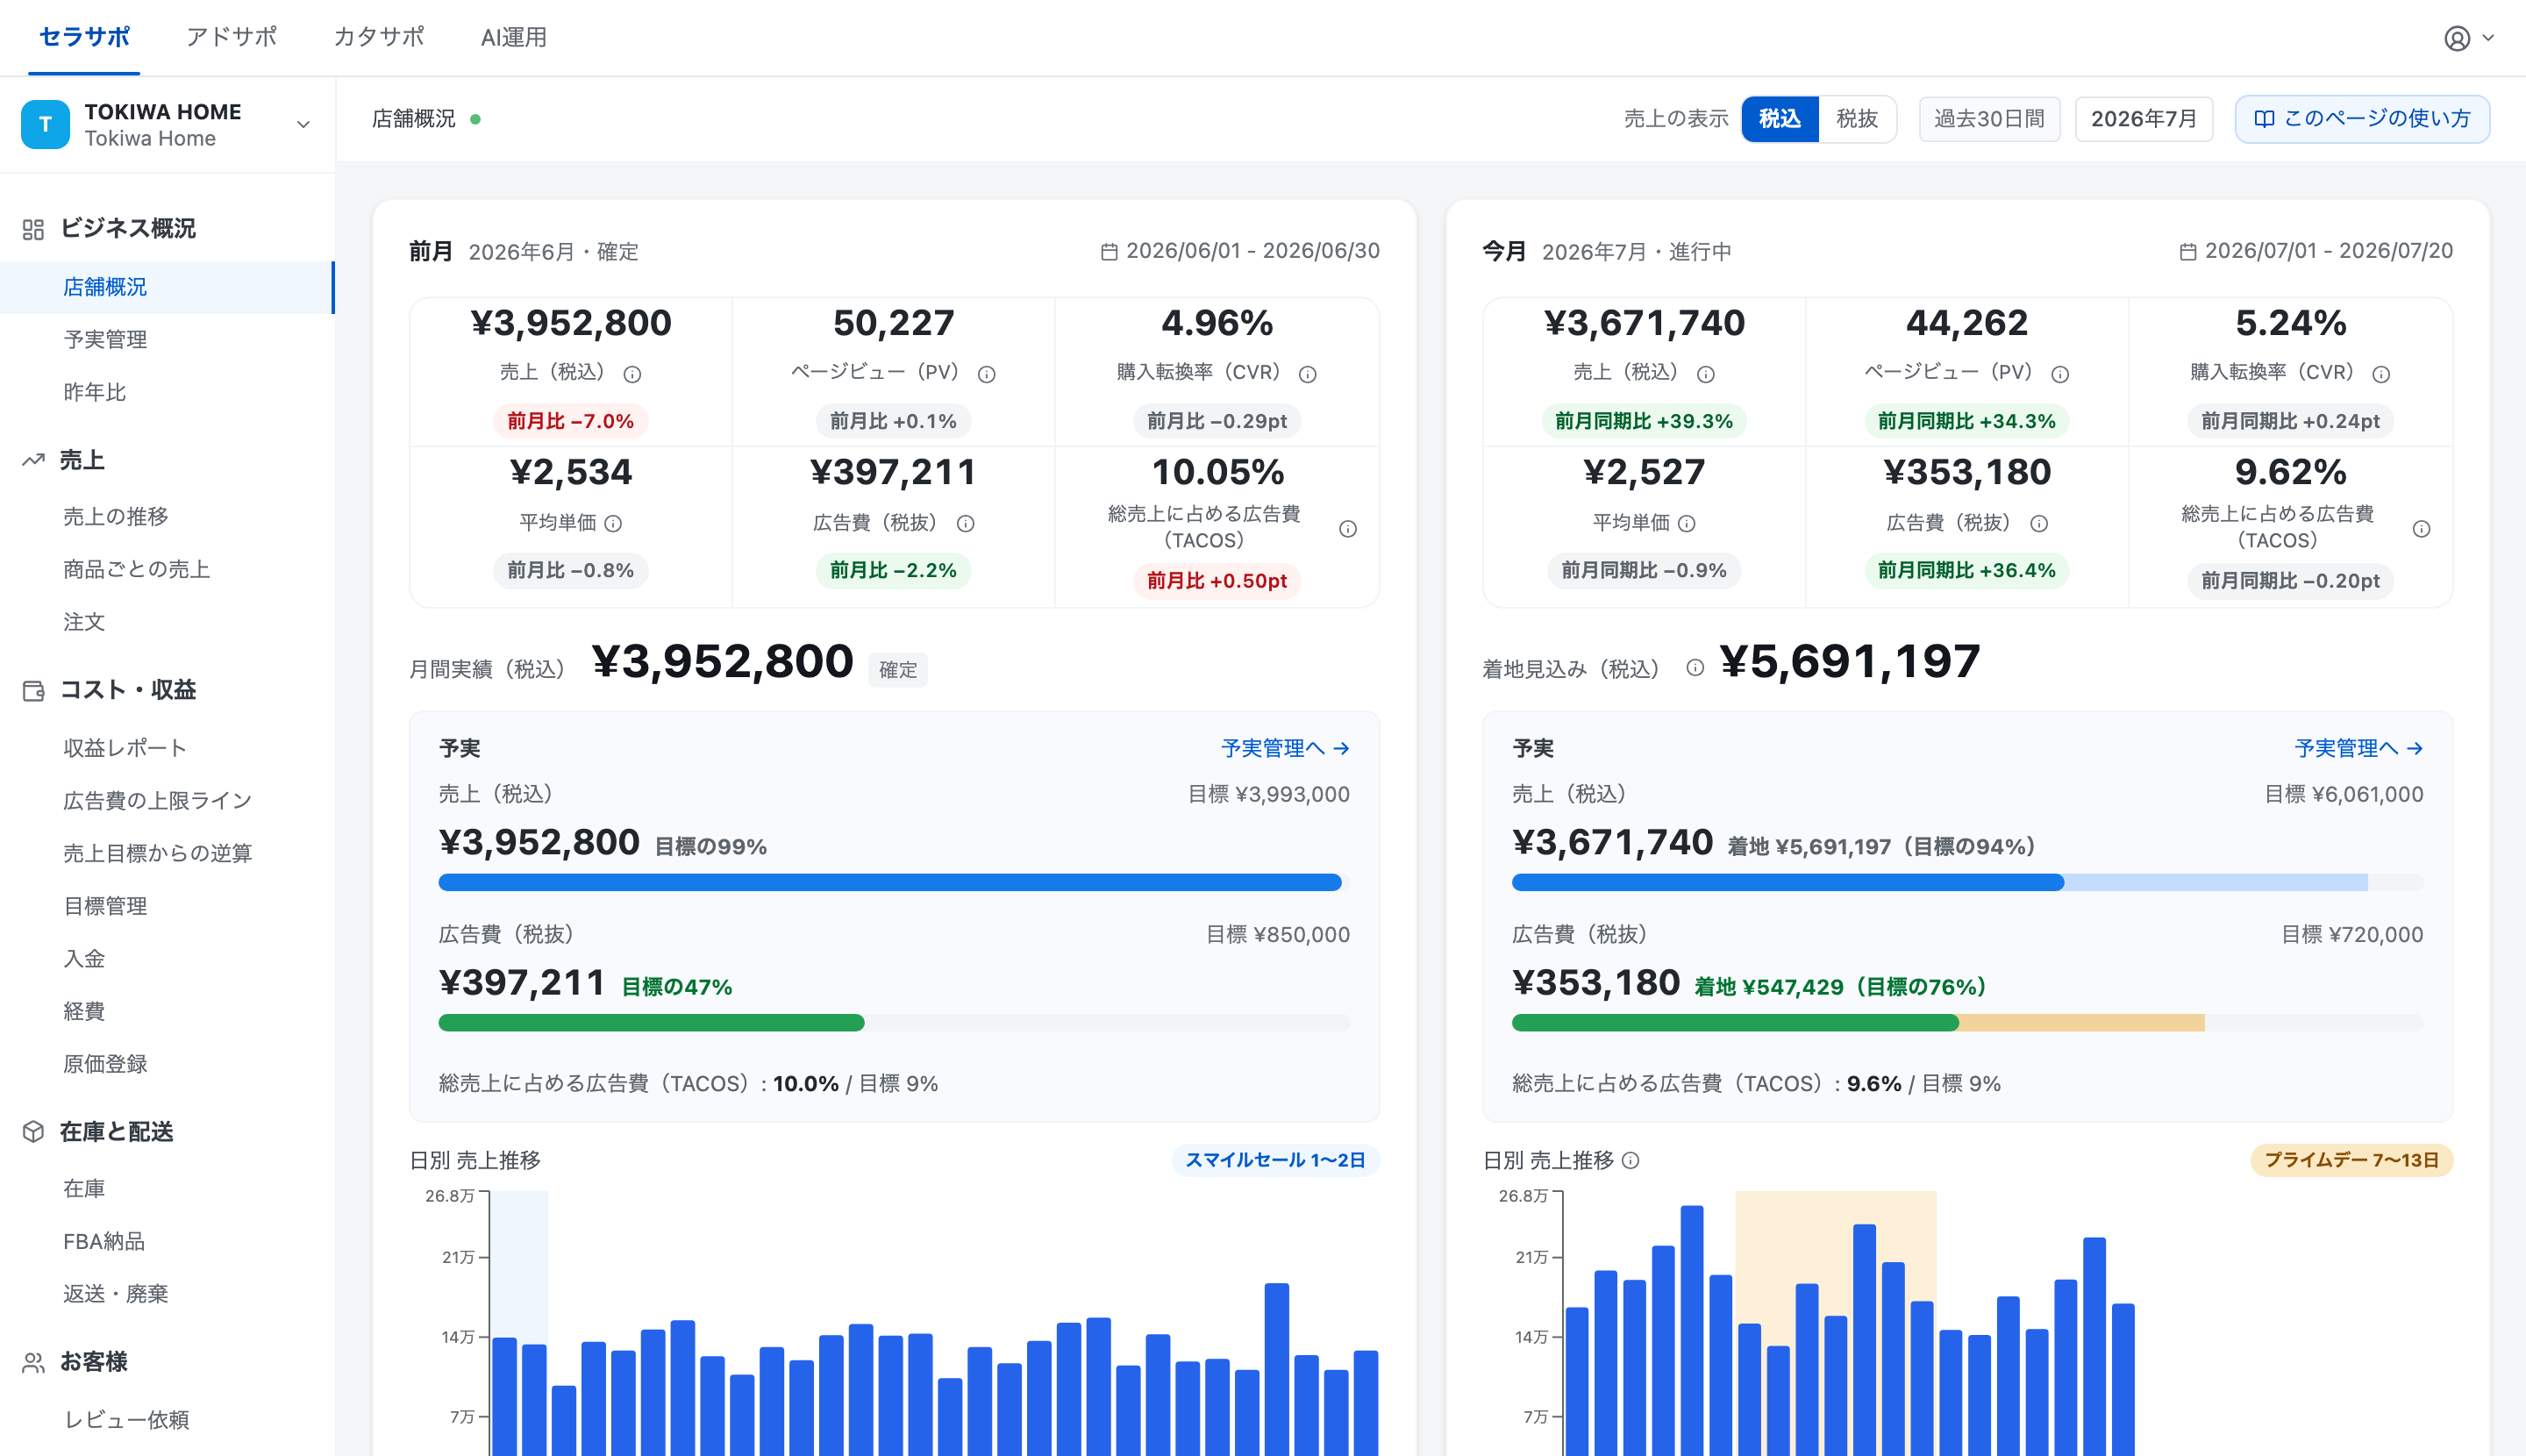
Task: Click info icon beside 前月 売上（税込）
Action: pyautogui.click(x=632, y=374)
